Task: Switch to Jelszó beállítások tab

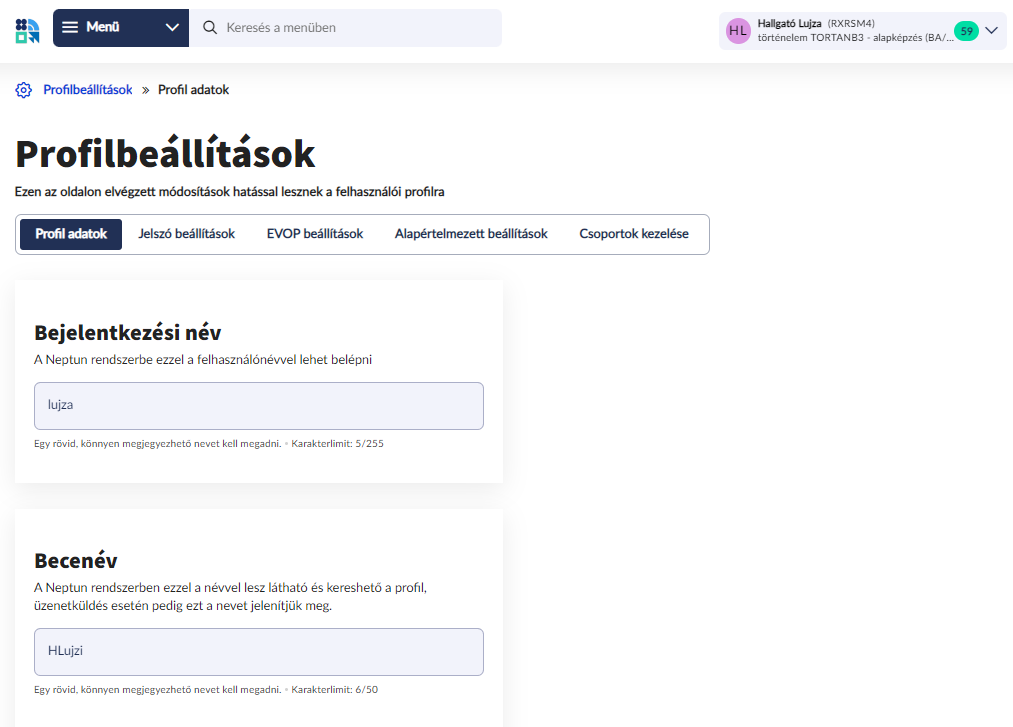Action: pos(186,234)
